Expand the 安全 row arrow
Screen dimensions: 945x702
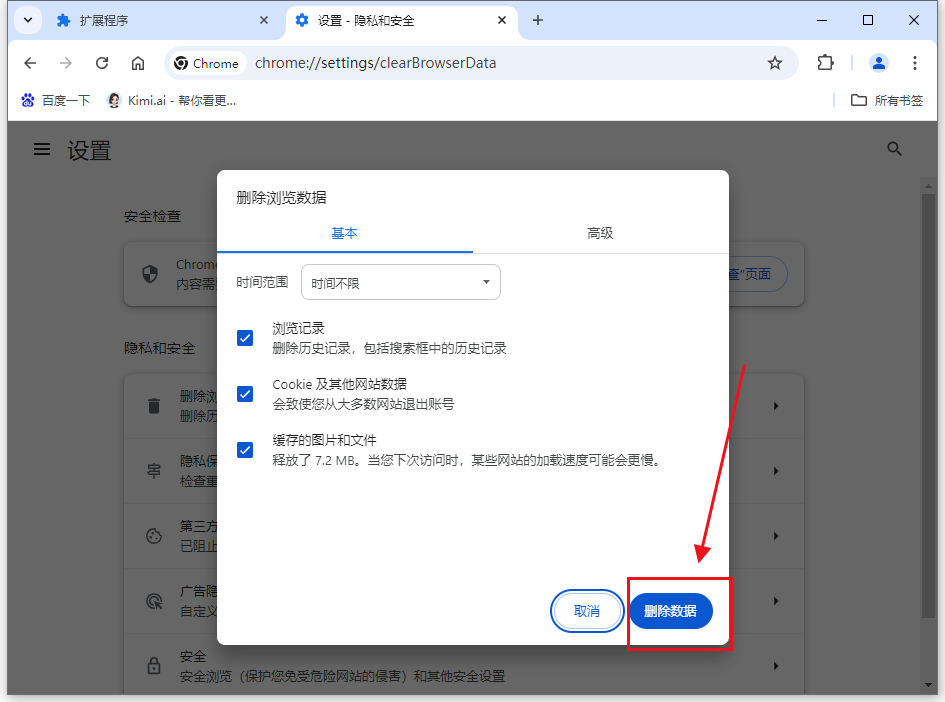pyautogui.click(x=776, y=666)
